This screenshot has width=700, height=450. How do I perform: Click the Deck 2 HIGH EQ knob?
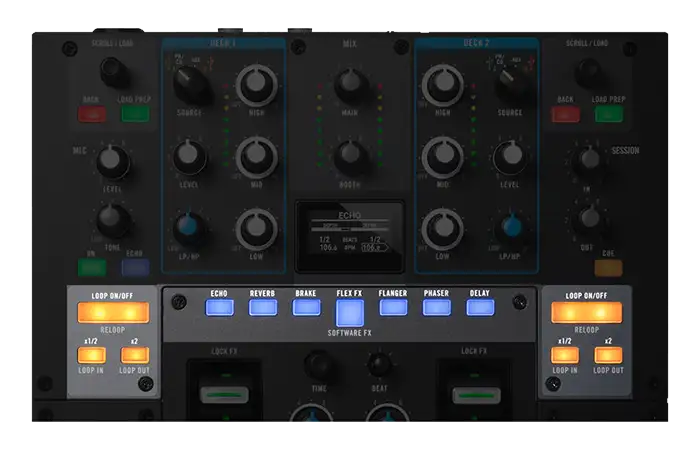(x=443, y=85)
